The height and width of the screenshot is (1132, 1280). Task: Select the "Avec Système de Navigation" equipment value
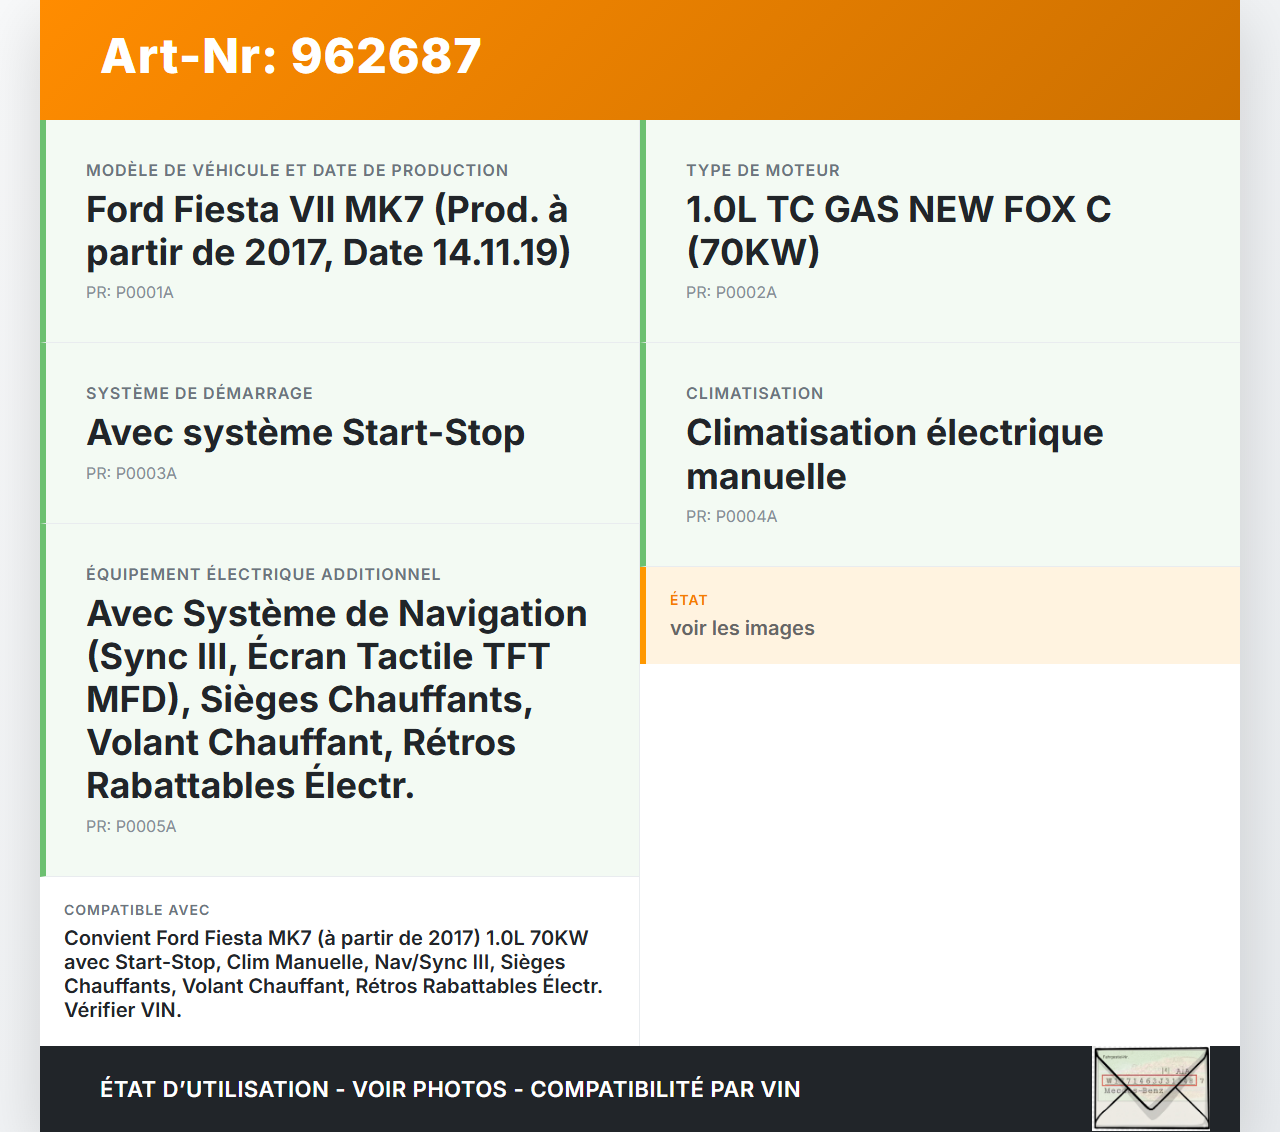[x=337, y=699]
